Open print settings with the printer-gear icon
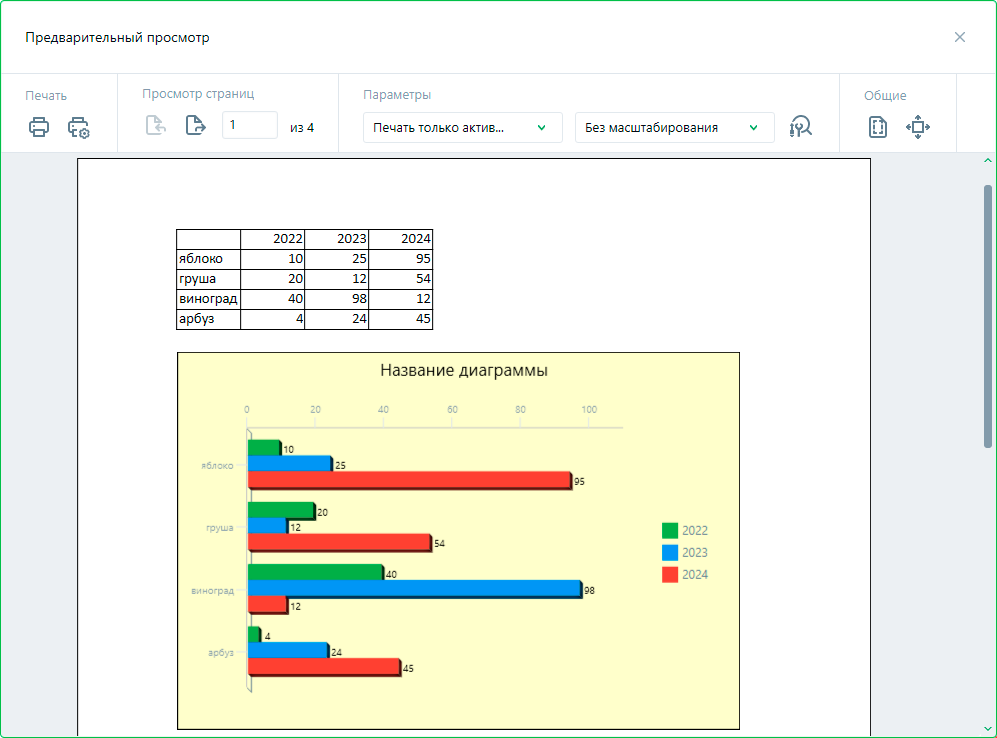The height and width of the screenshot is (738, 997). 79,127
